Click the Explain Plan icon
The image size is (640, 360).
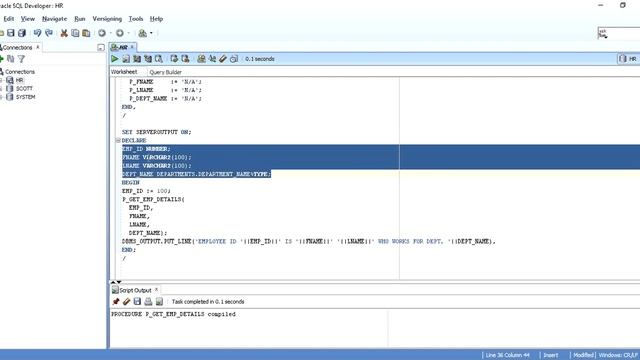tap(137, 59)
